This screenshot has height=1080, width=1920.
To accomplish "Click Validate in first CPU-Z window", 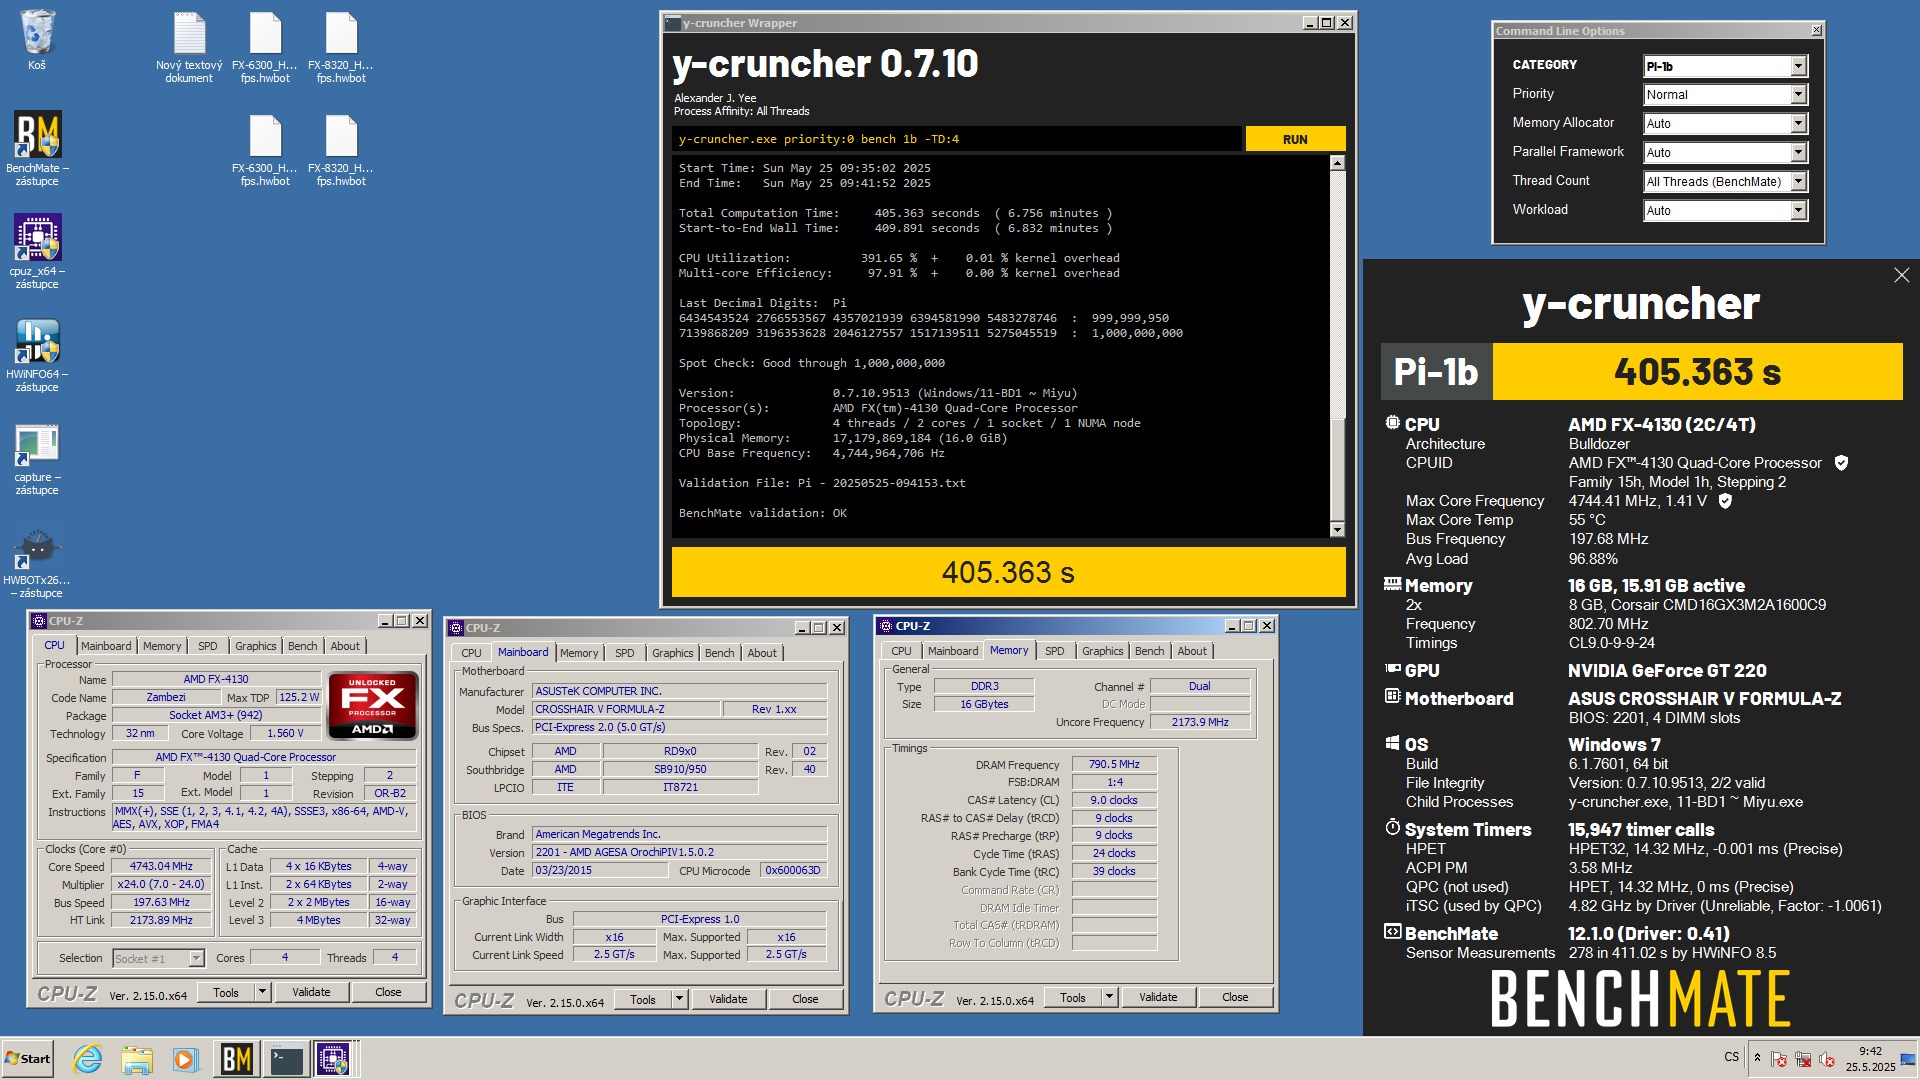I will pos(311,992).
